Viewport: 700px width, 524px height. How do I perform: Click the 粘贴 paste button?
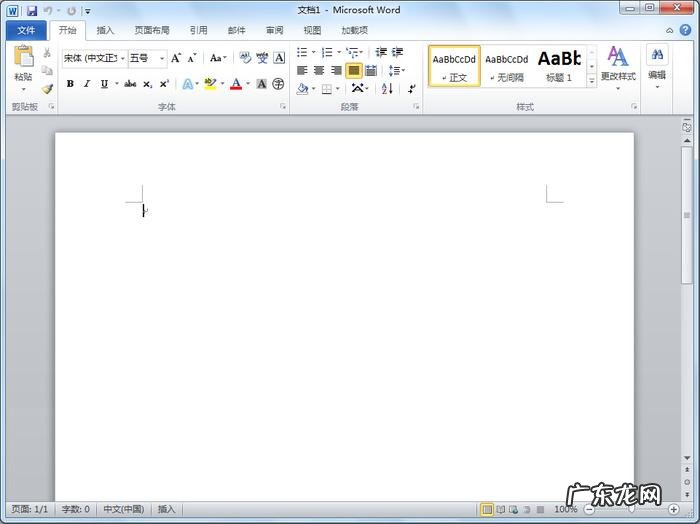pyautogui.click(x=22, y=64)
